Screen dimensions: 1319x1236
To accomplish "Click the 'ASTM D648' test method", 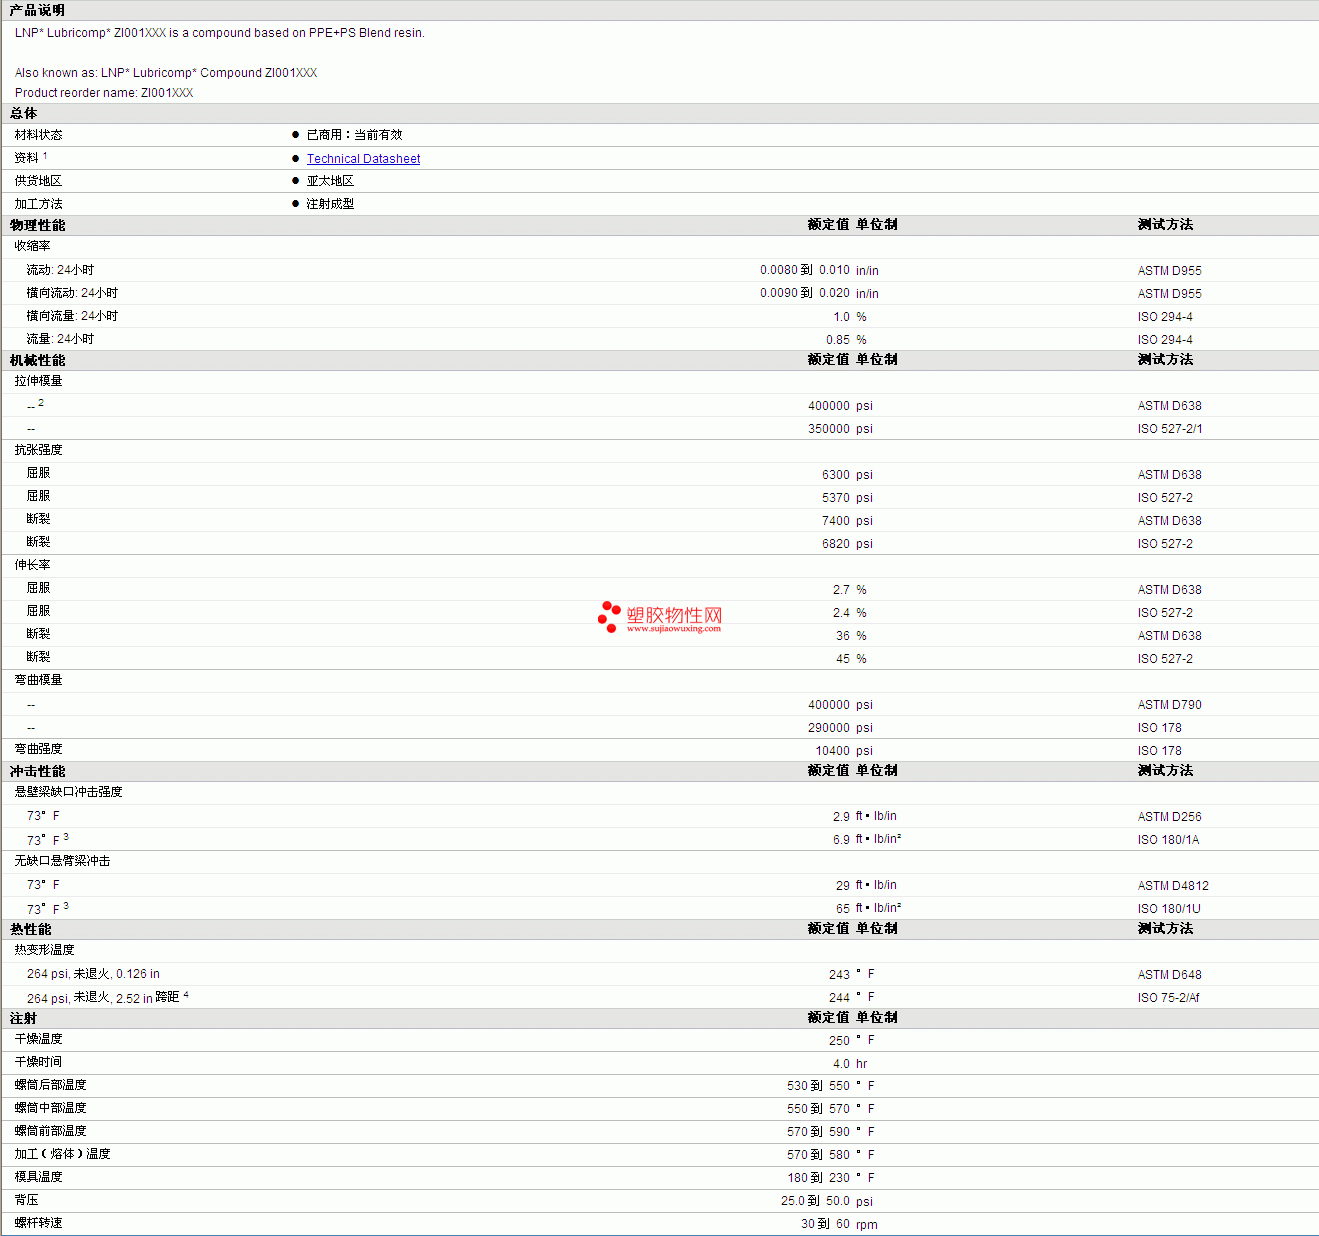I will coord(1170,975).
